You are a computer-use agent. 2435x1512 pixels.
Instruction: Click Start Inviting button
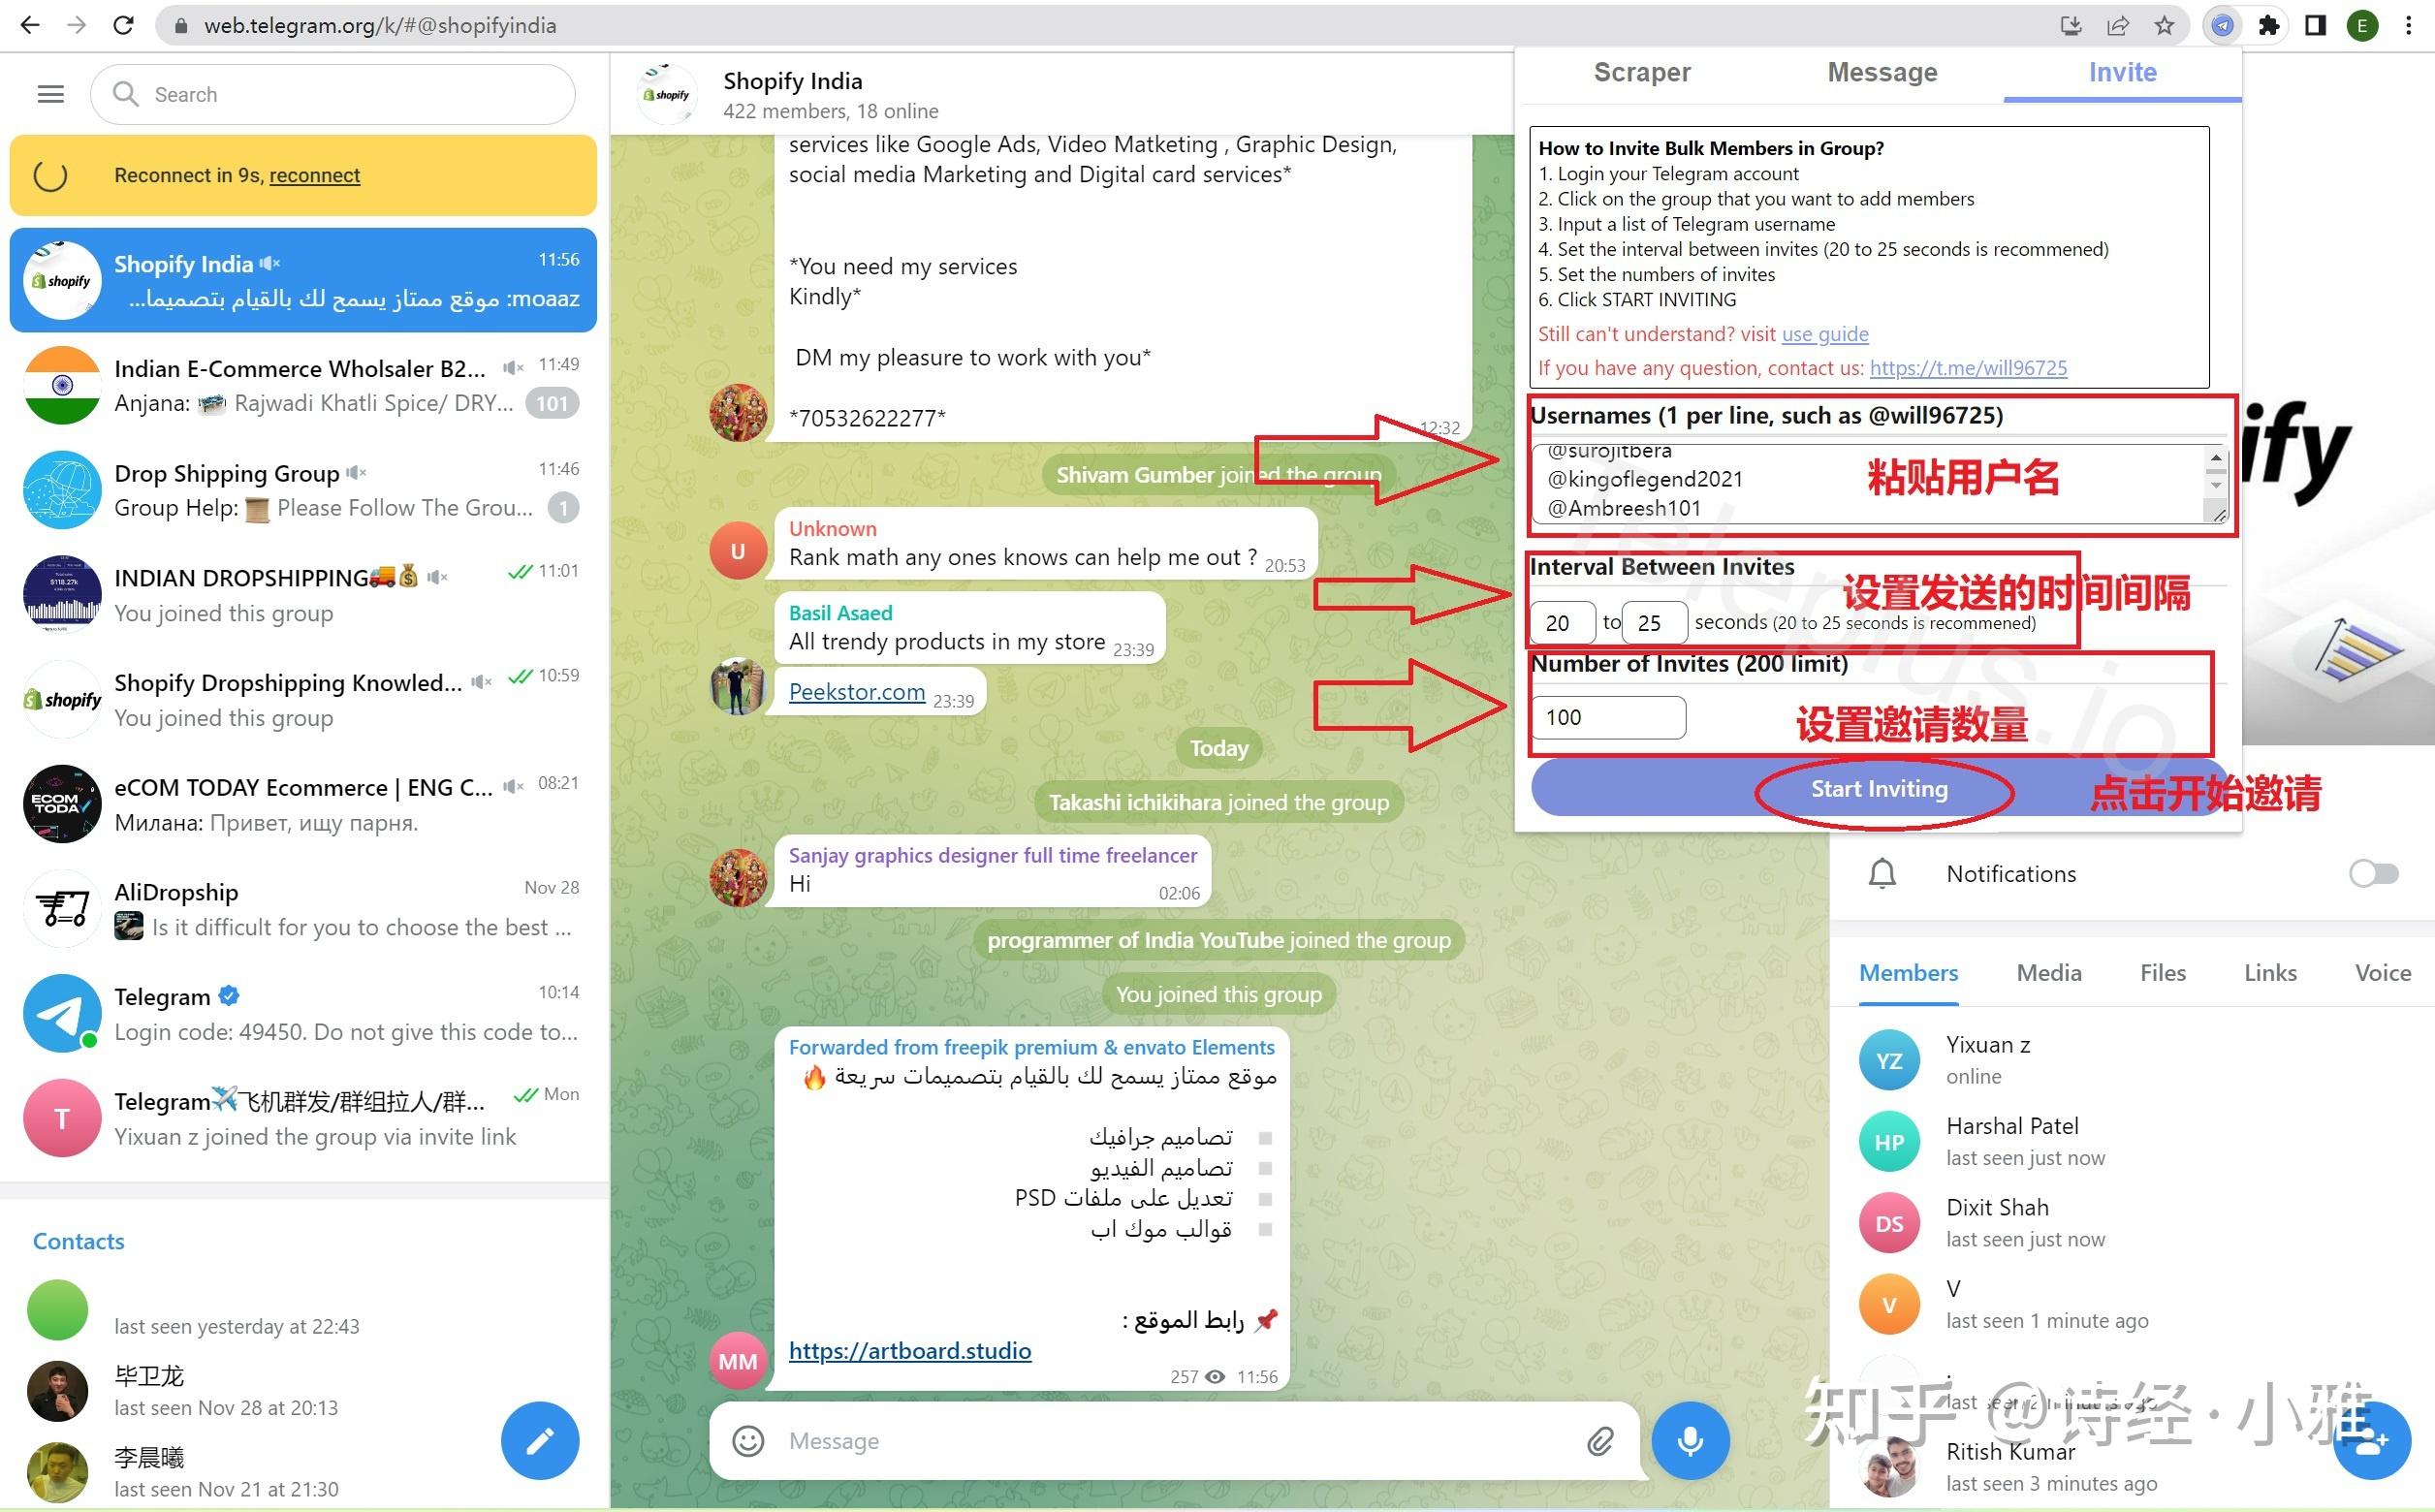[1882, 789]
